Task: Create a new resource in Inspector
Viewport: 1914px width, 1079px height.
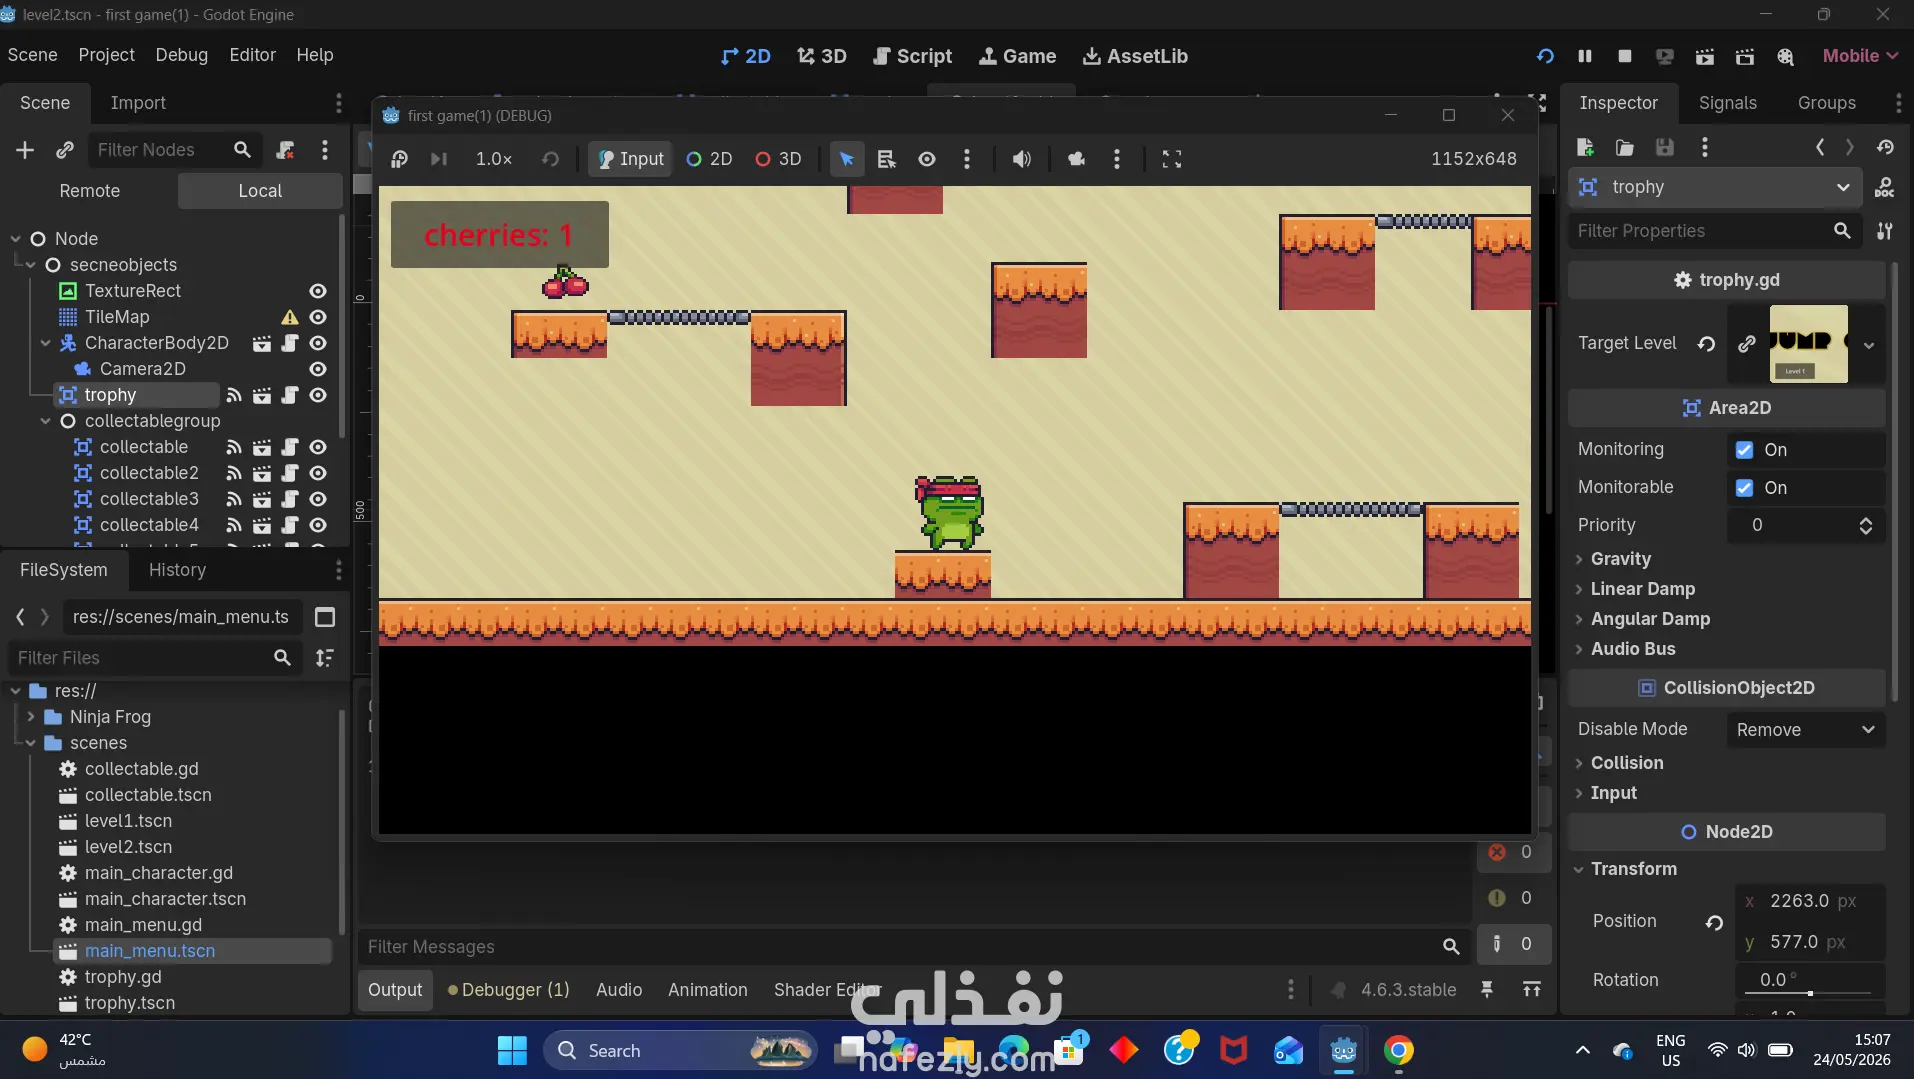Action: (x=1585, y=148)
